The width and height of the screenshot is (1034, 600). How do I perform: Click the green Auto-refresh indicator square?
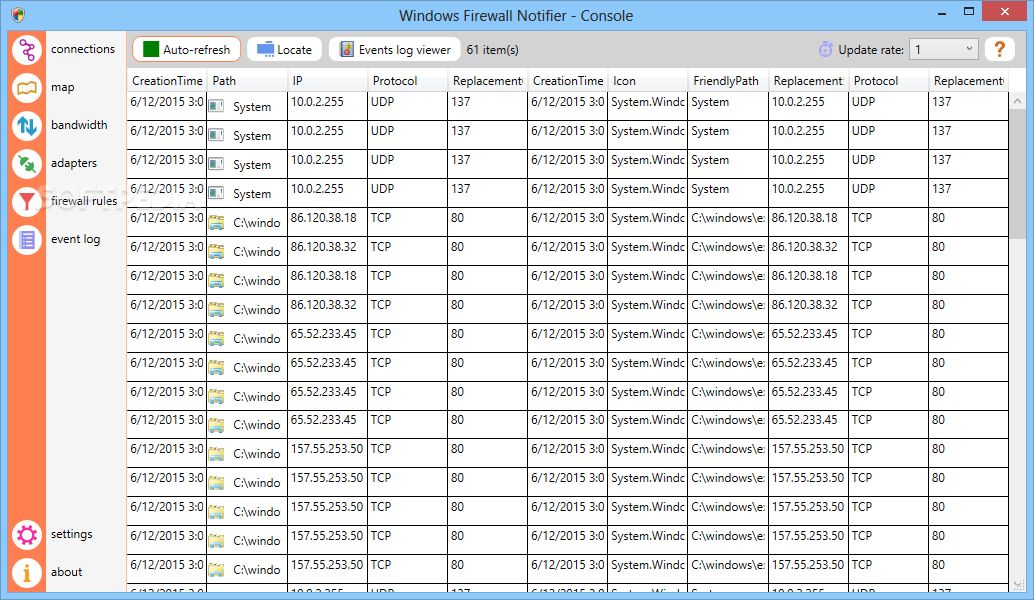[x=151, y=49]
